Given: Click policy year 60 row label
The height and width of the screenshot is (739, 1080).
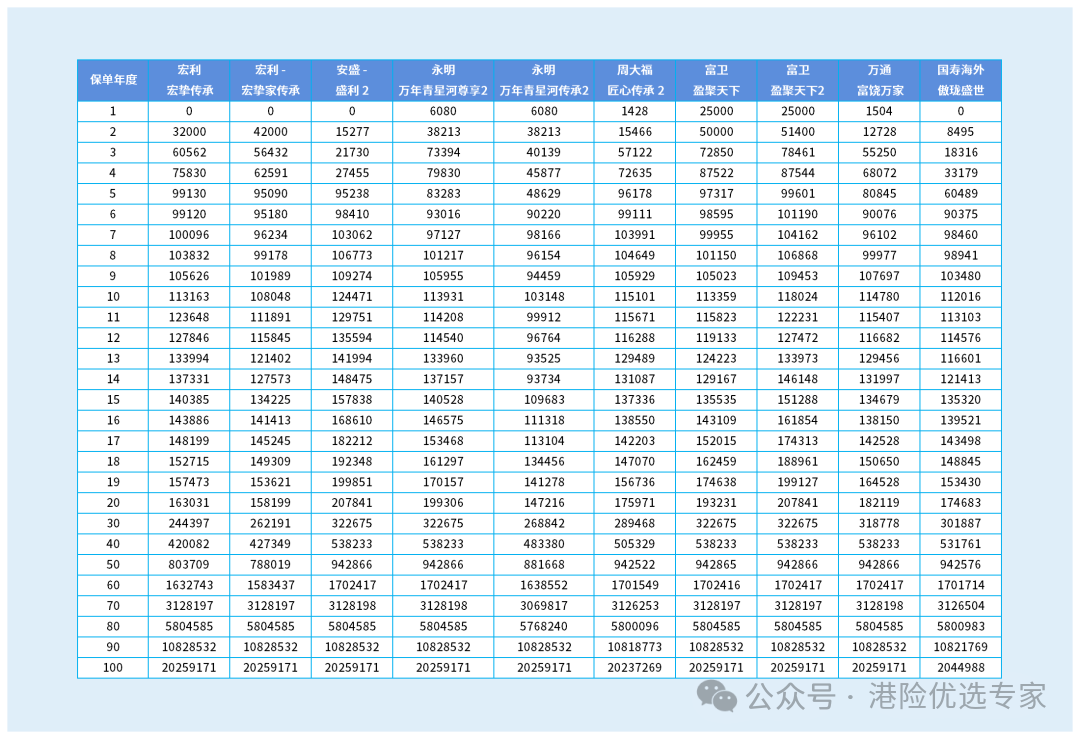Looking at the screenshot, I should pos(113,585).
